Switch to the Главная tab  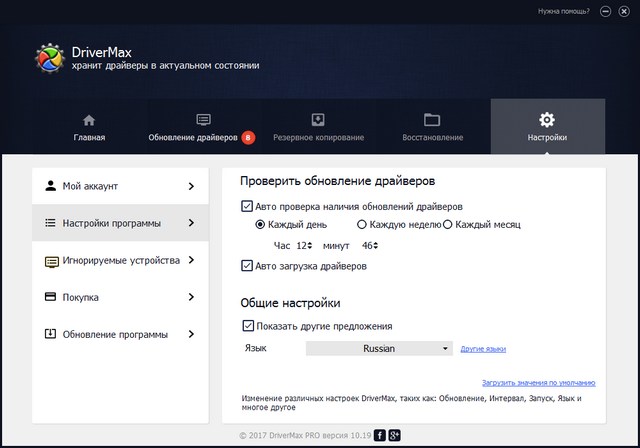[x=89, y=127]
